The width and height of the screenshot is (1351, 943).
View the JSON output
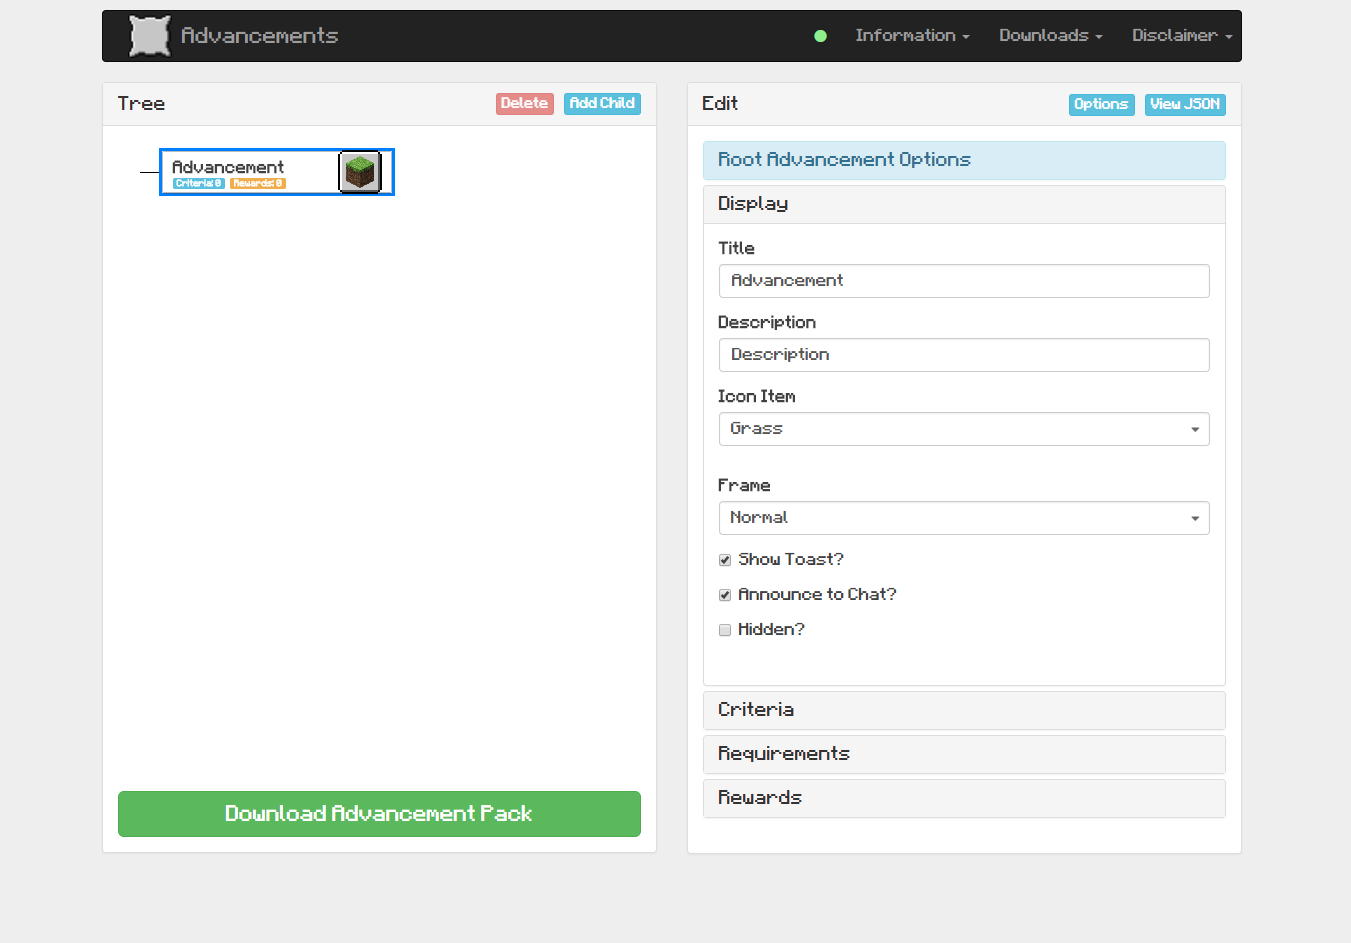tap(1185, 104)
